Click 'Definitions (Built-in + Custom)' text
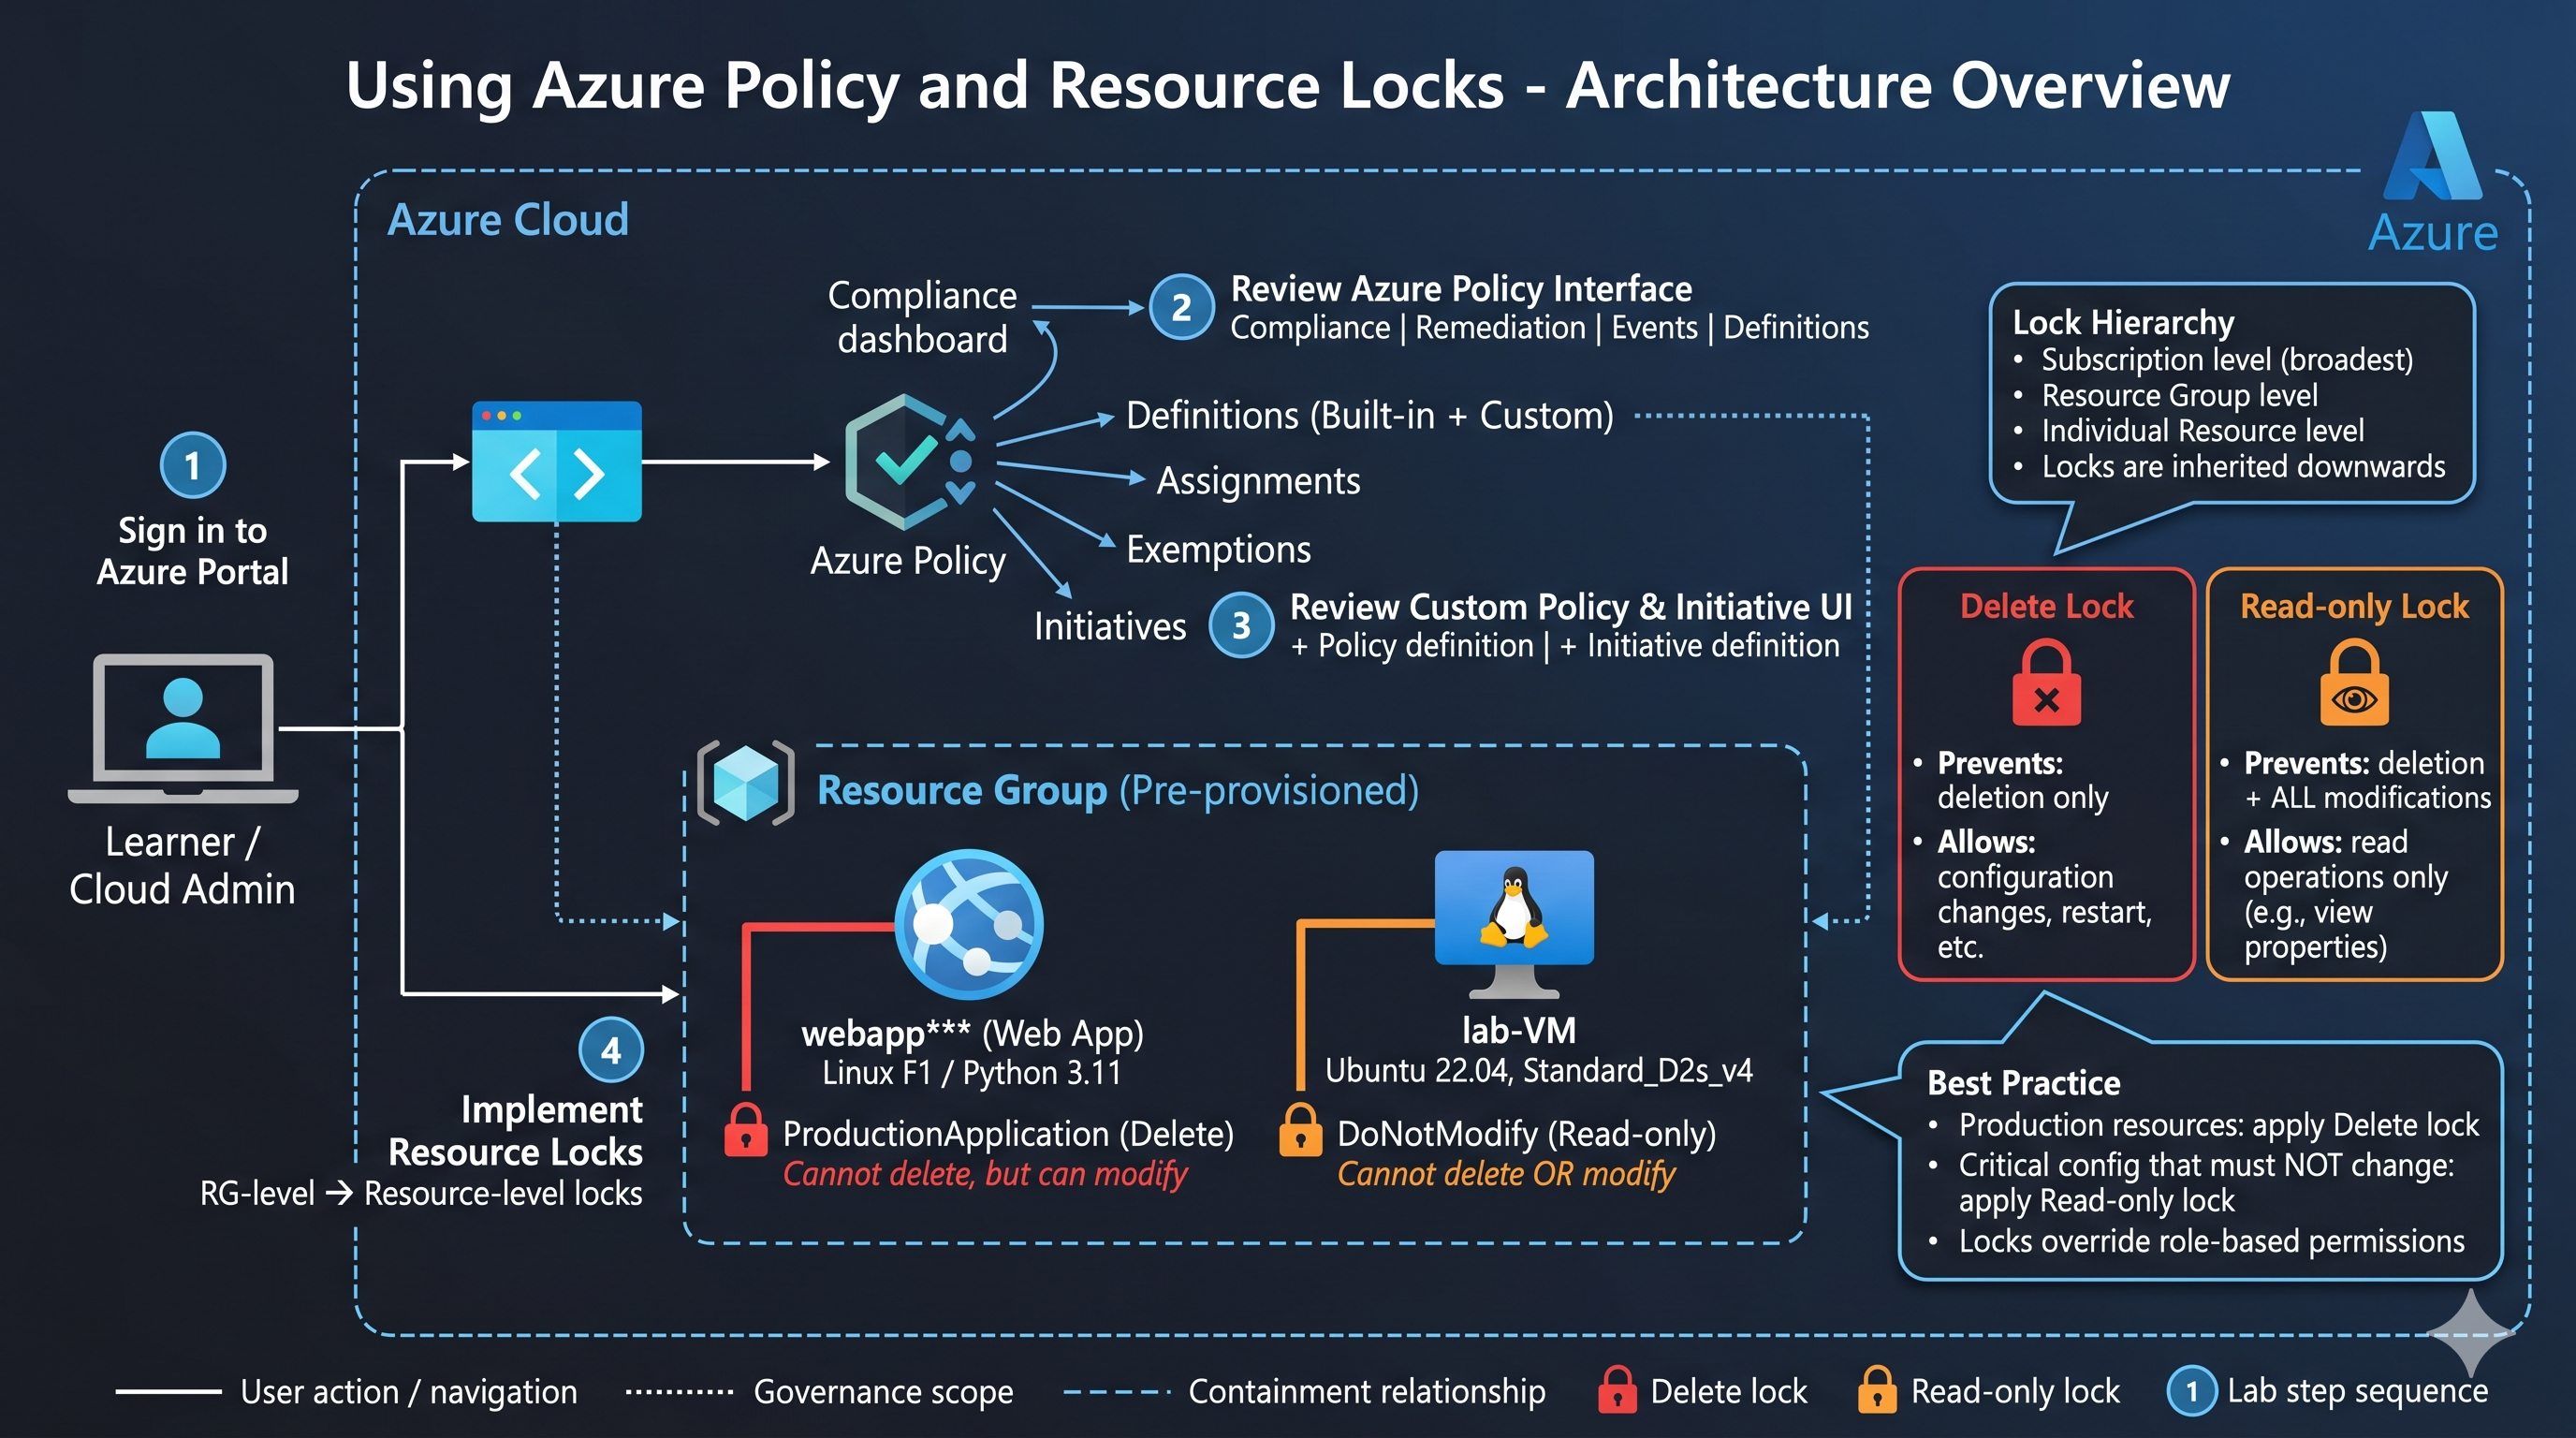 pyautogui.click(x=1370, y=415)
